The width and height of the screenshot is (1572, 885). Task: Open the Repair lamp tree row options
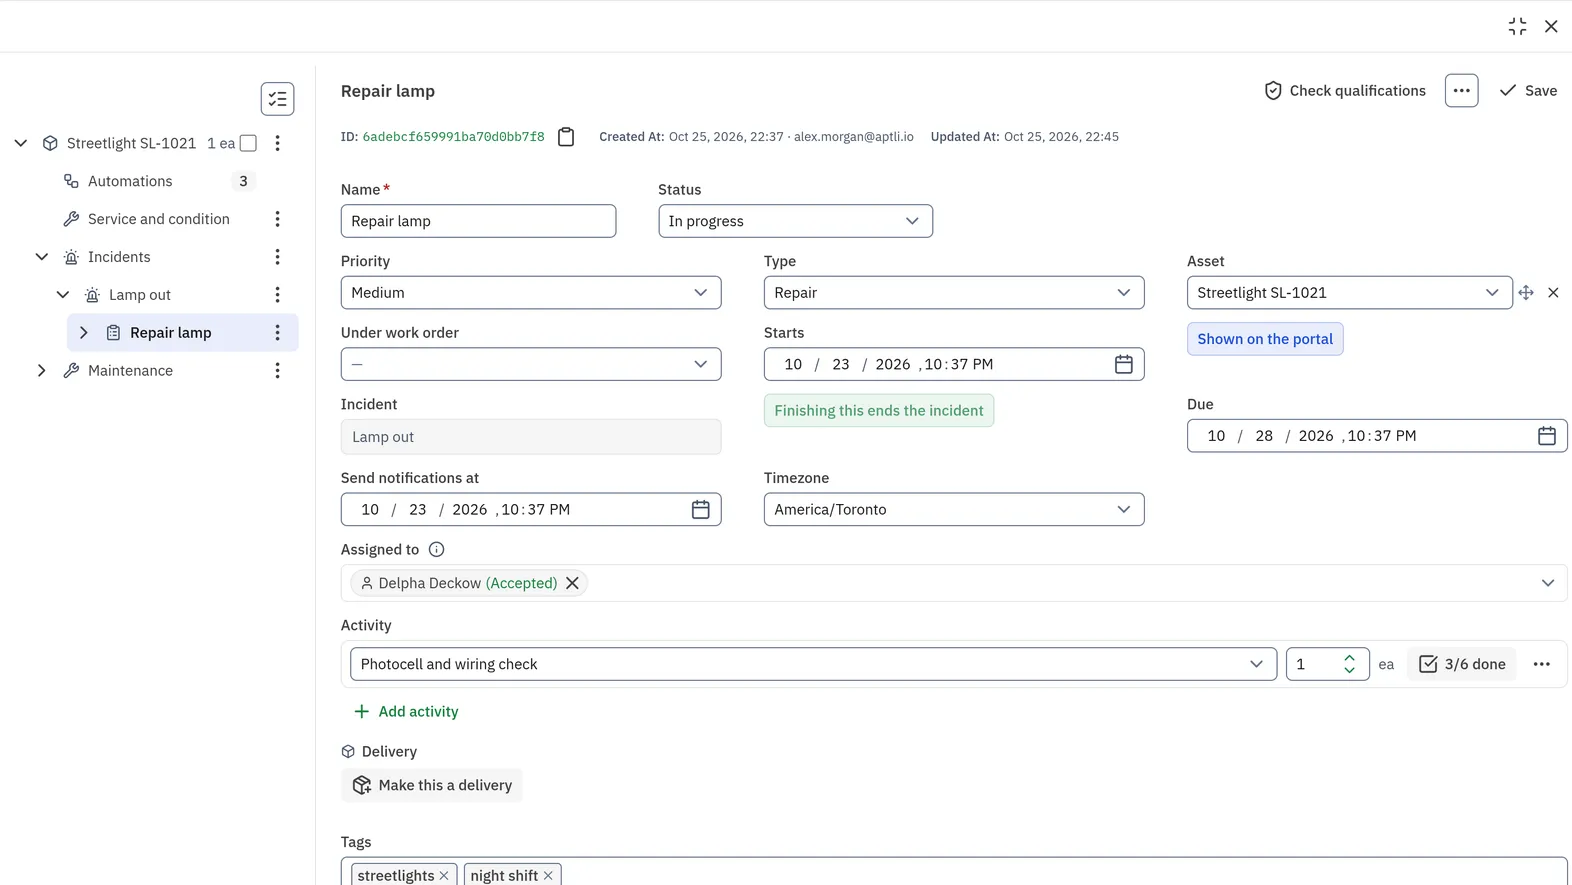point(277,333)
